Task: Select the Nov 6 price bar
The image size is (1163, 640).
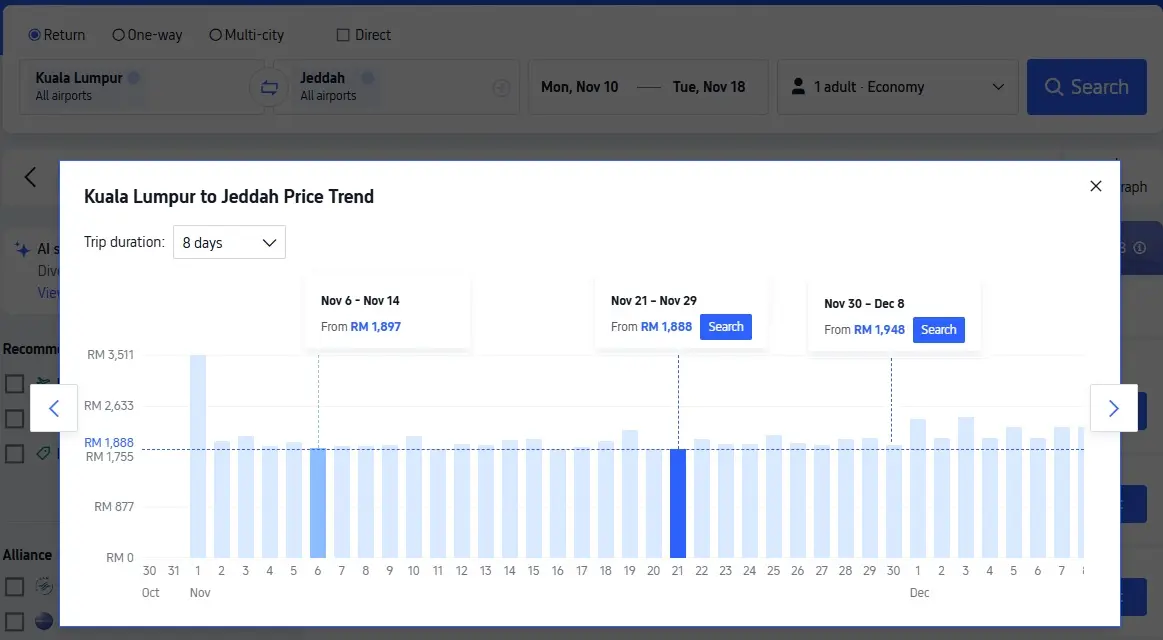Action: coord(318,502)
